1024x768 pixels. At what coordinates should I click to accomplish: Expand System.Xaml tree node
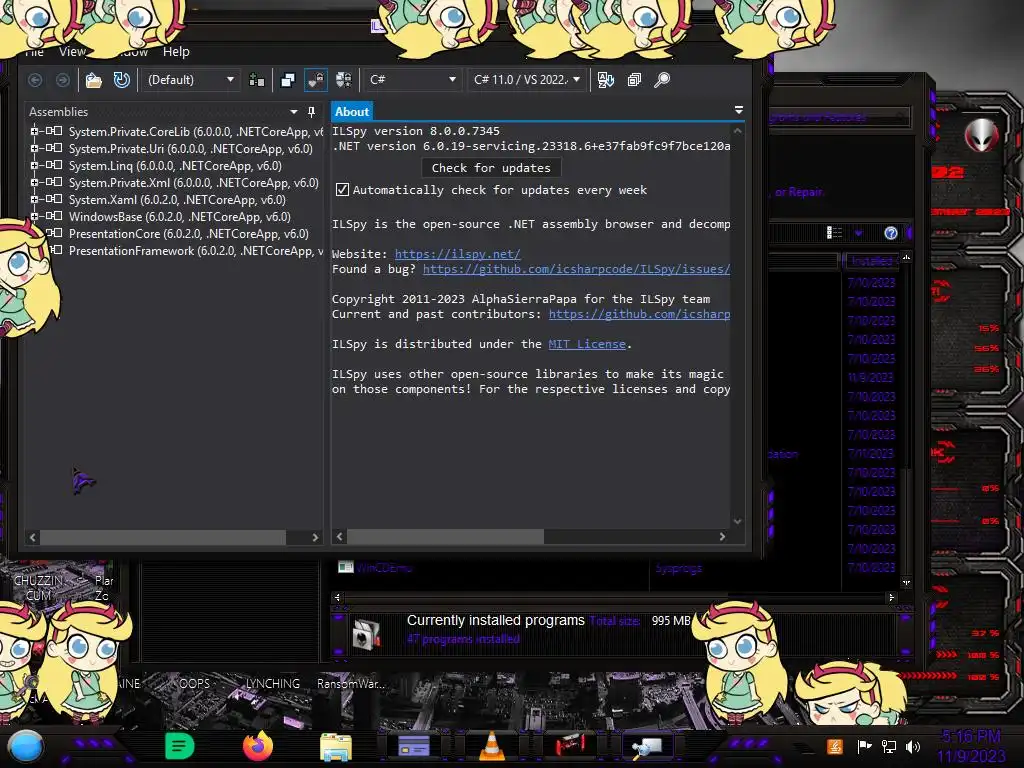point(34,199)
